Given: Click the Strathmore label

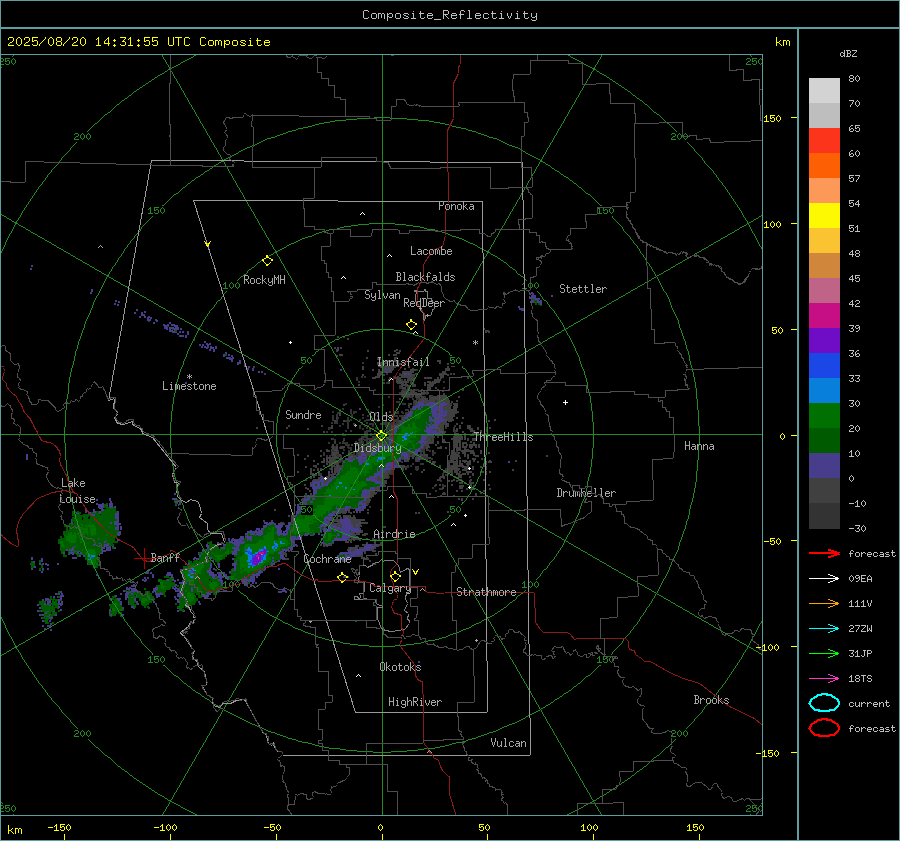Looking at the screenshot, I should coord(486,592).
